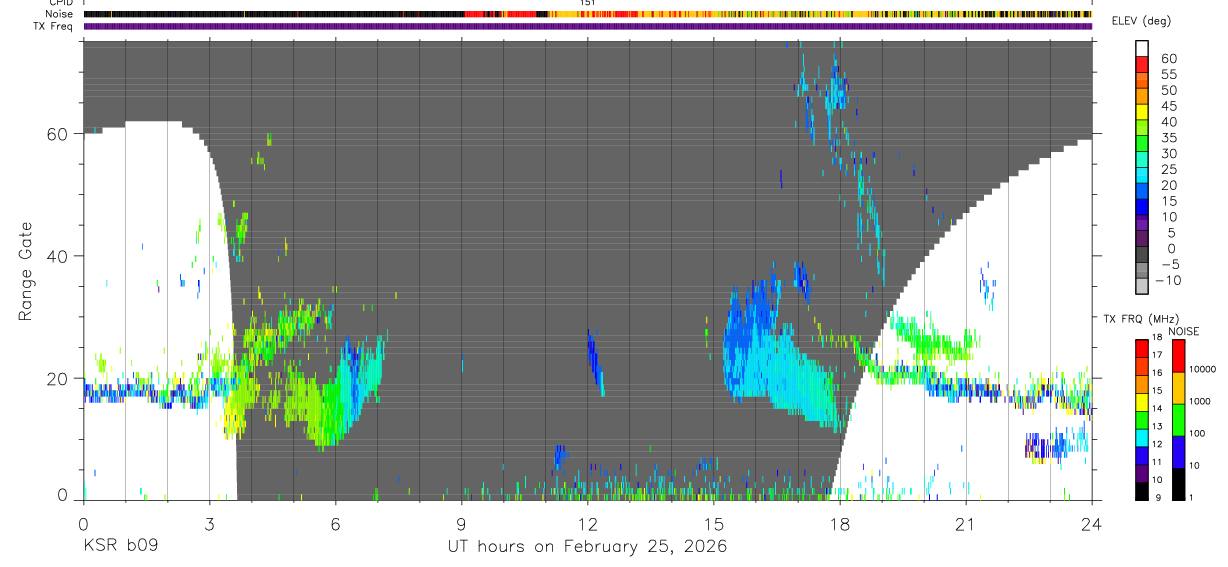
Task: Click the "151" CPID value above the noise strip
Action: tap(588, 3)
